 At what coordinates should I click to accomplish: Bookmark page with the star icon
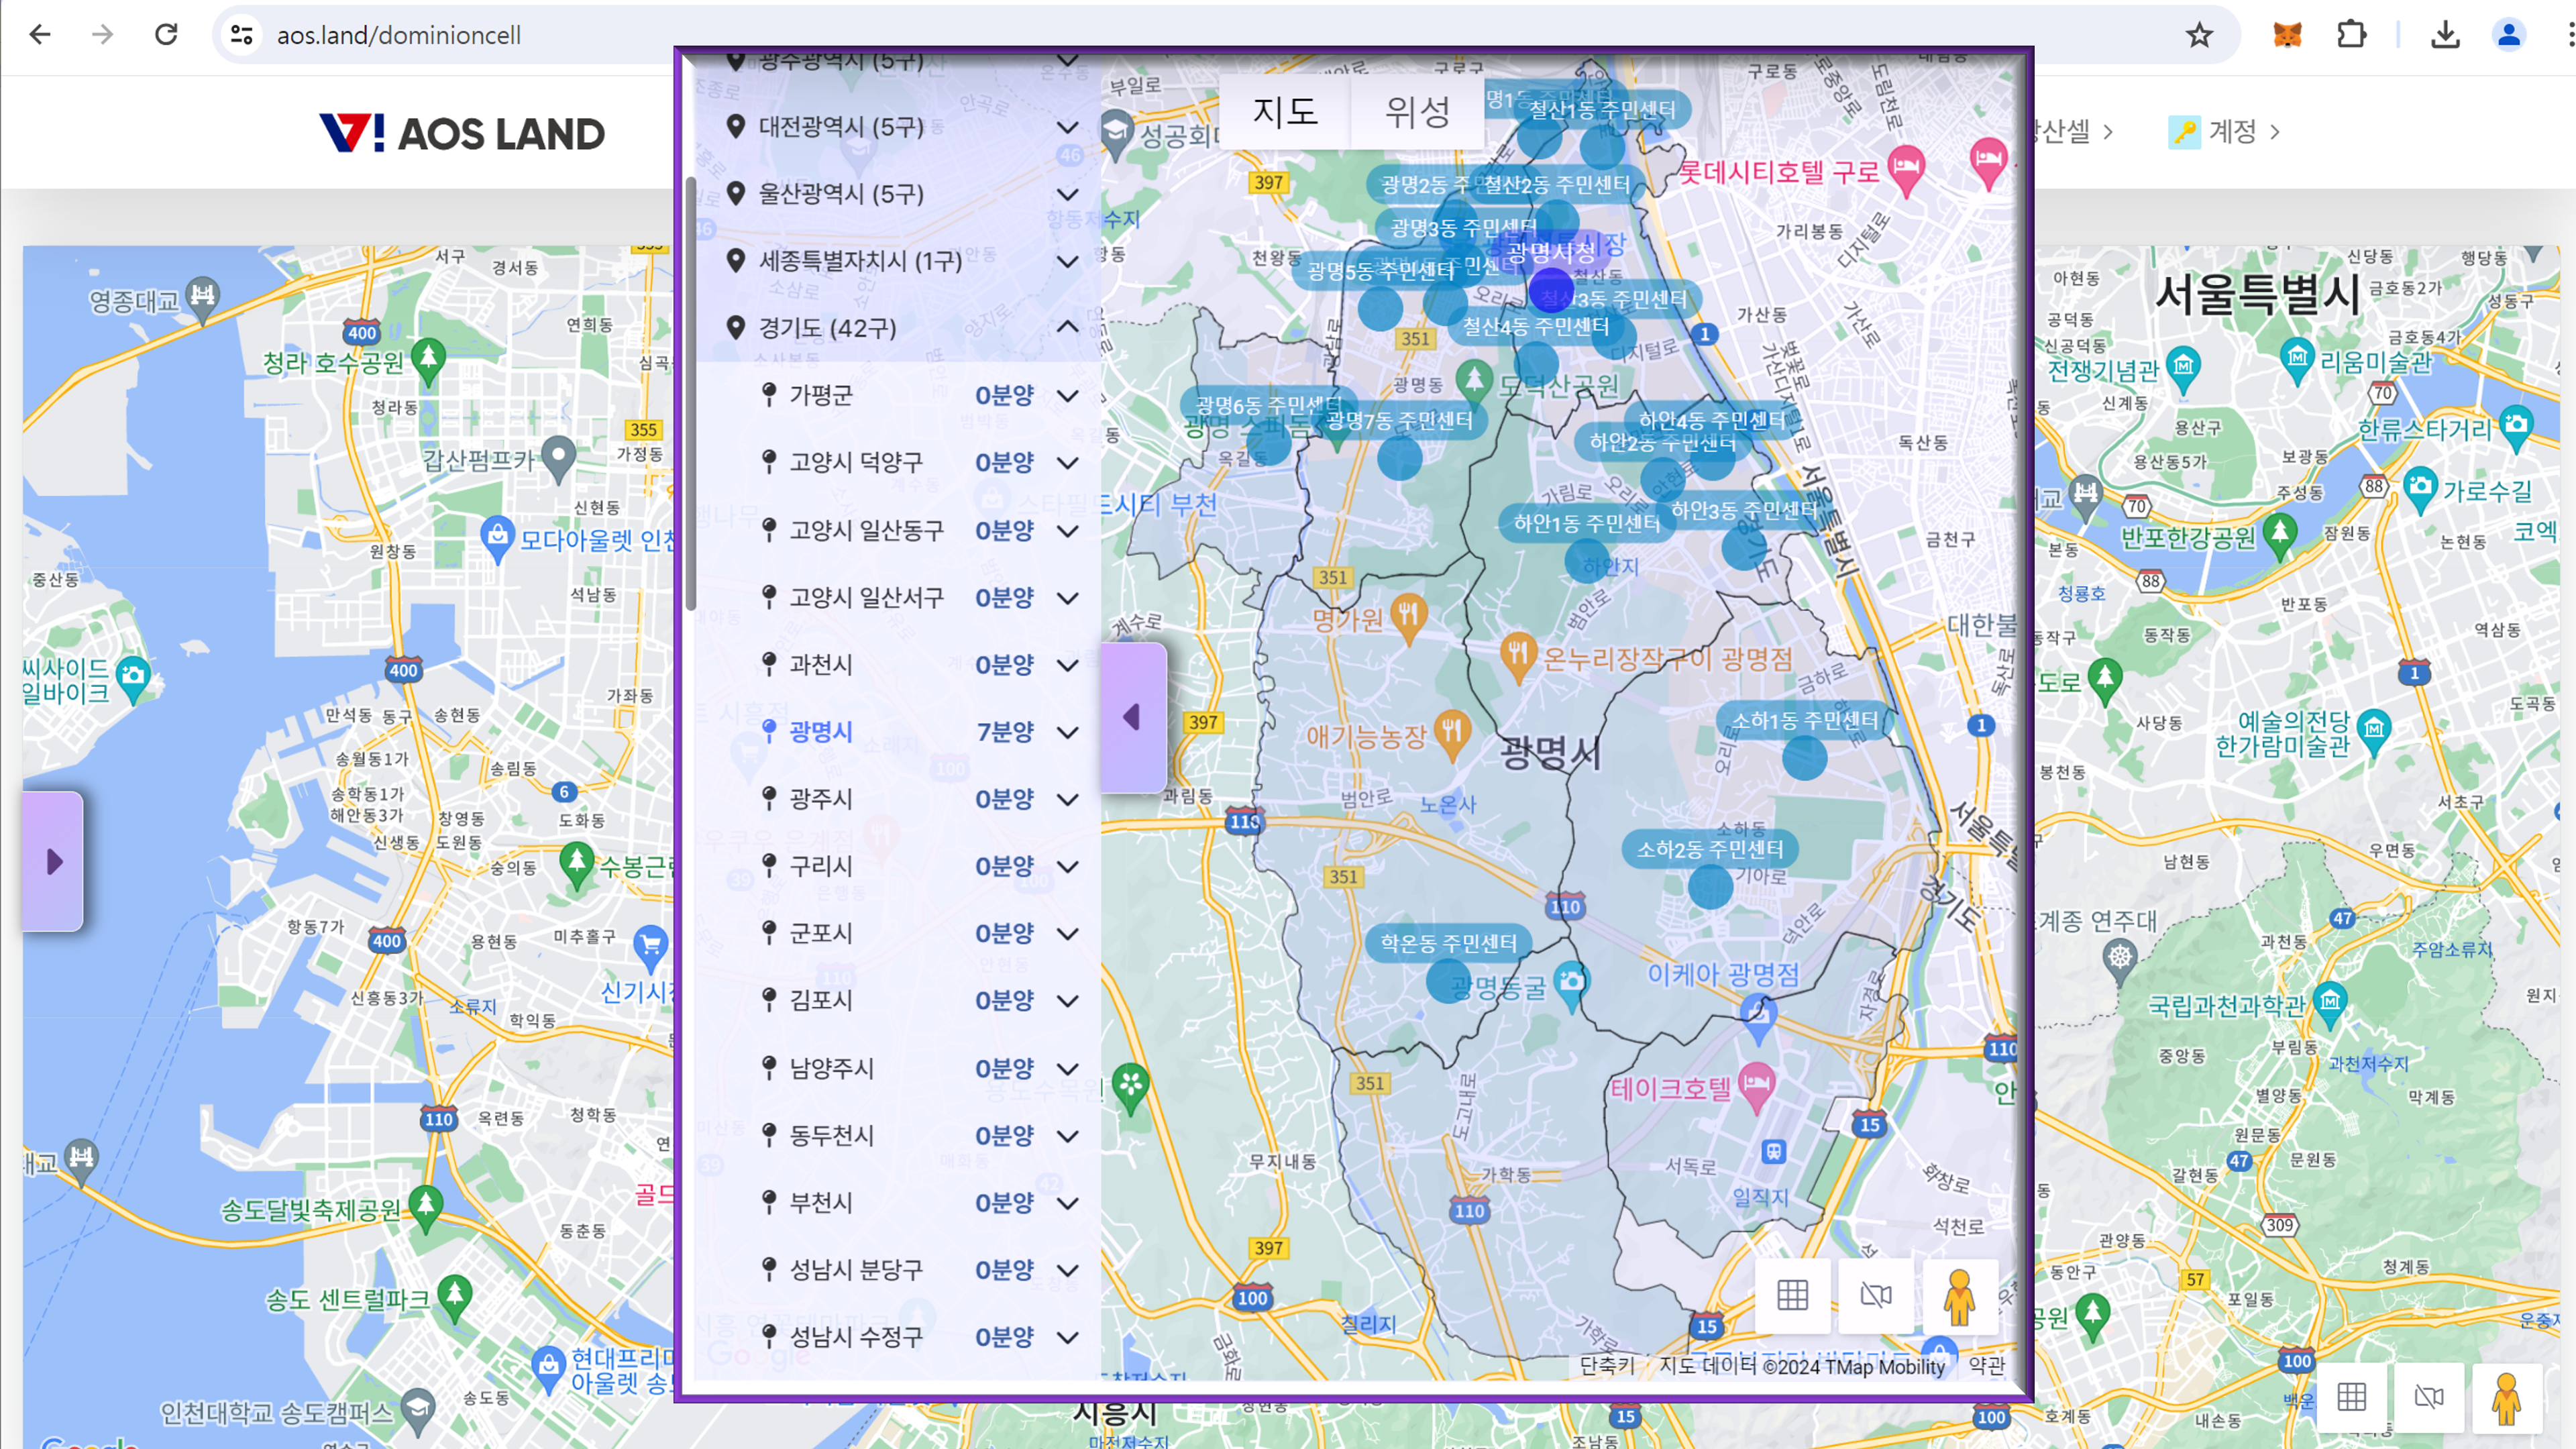point(2199,35)
